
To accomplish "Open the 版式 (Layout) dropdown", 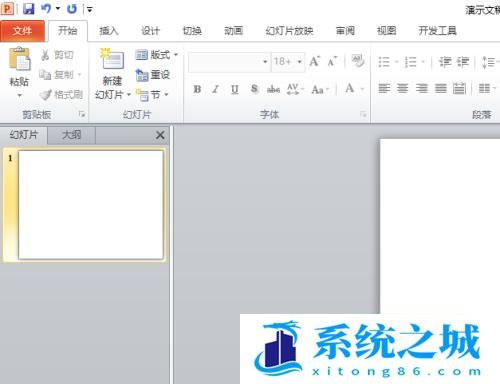I will (x=156, y=55).
